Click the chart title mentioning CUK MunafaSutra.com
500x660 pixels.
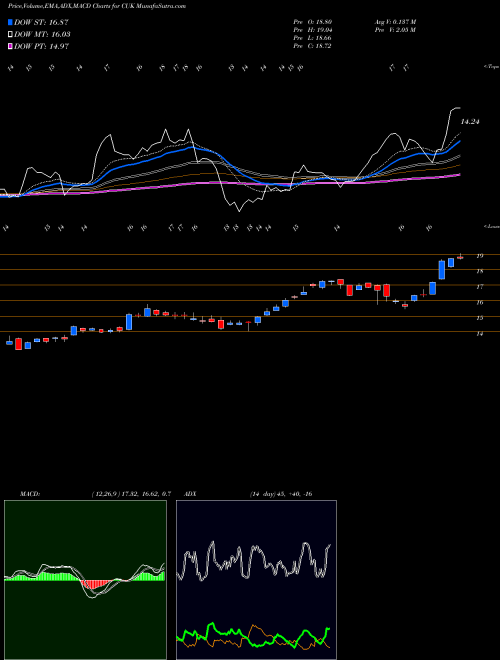[97, 6]
